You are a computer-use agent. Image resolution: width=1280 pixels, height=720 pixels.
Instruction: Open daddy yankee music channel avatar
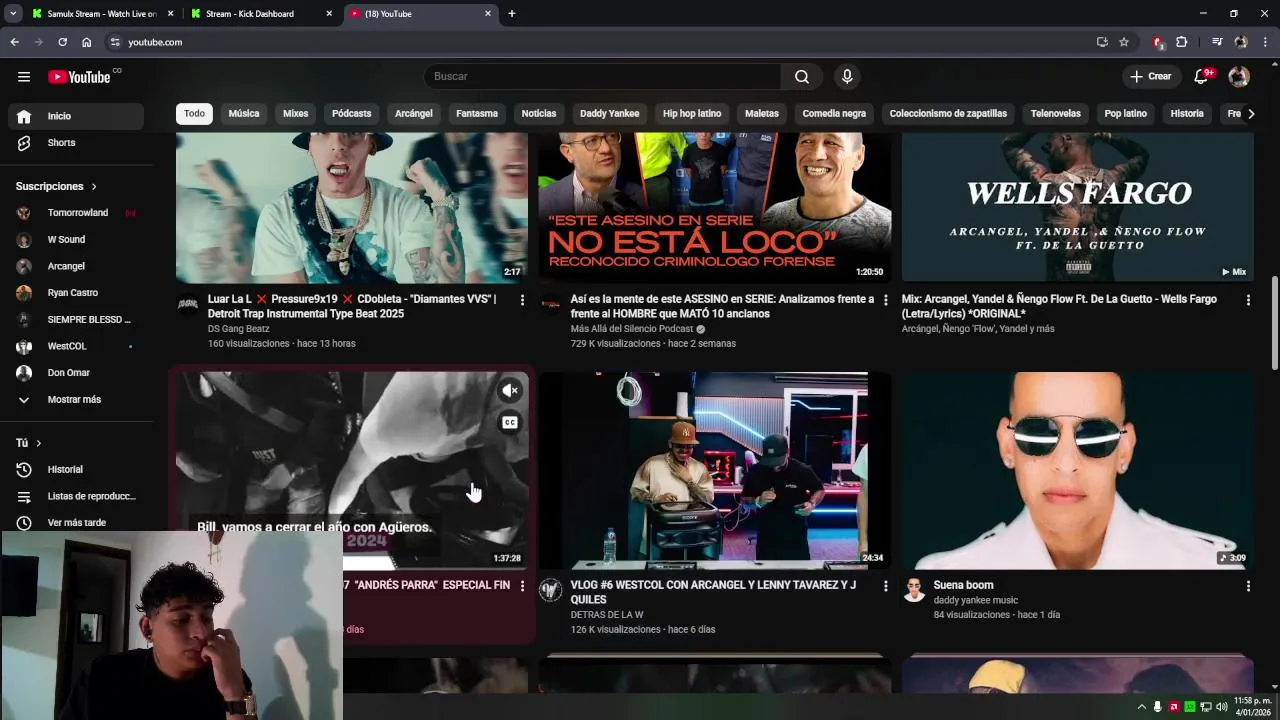point(914,591)
